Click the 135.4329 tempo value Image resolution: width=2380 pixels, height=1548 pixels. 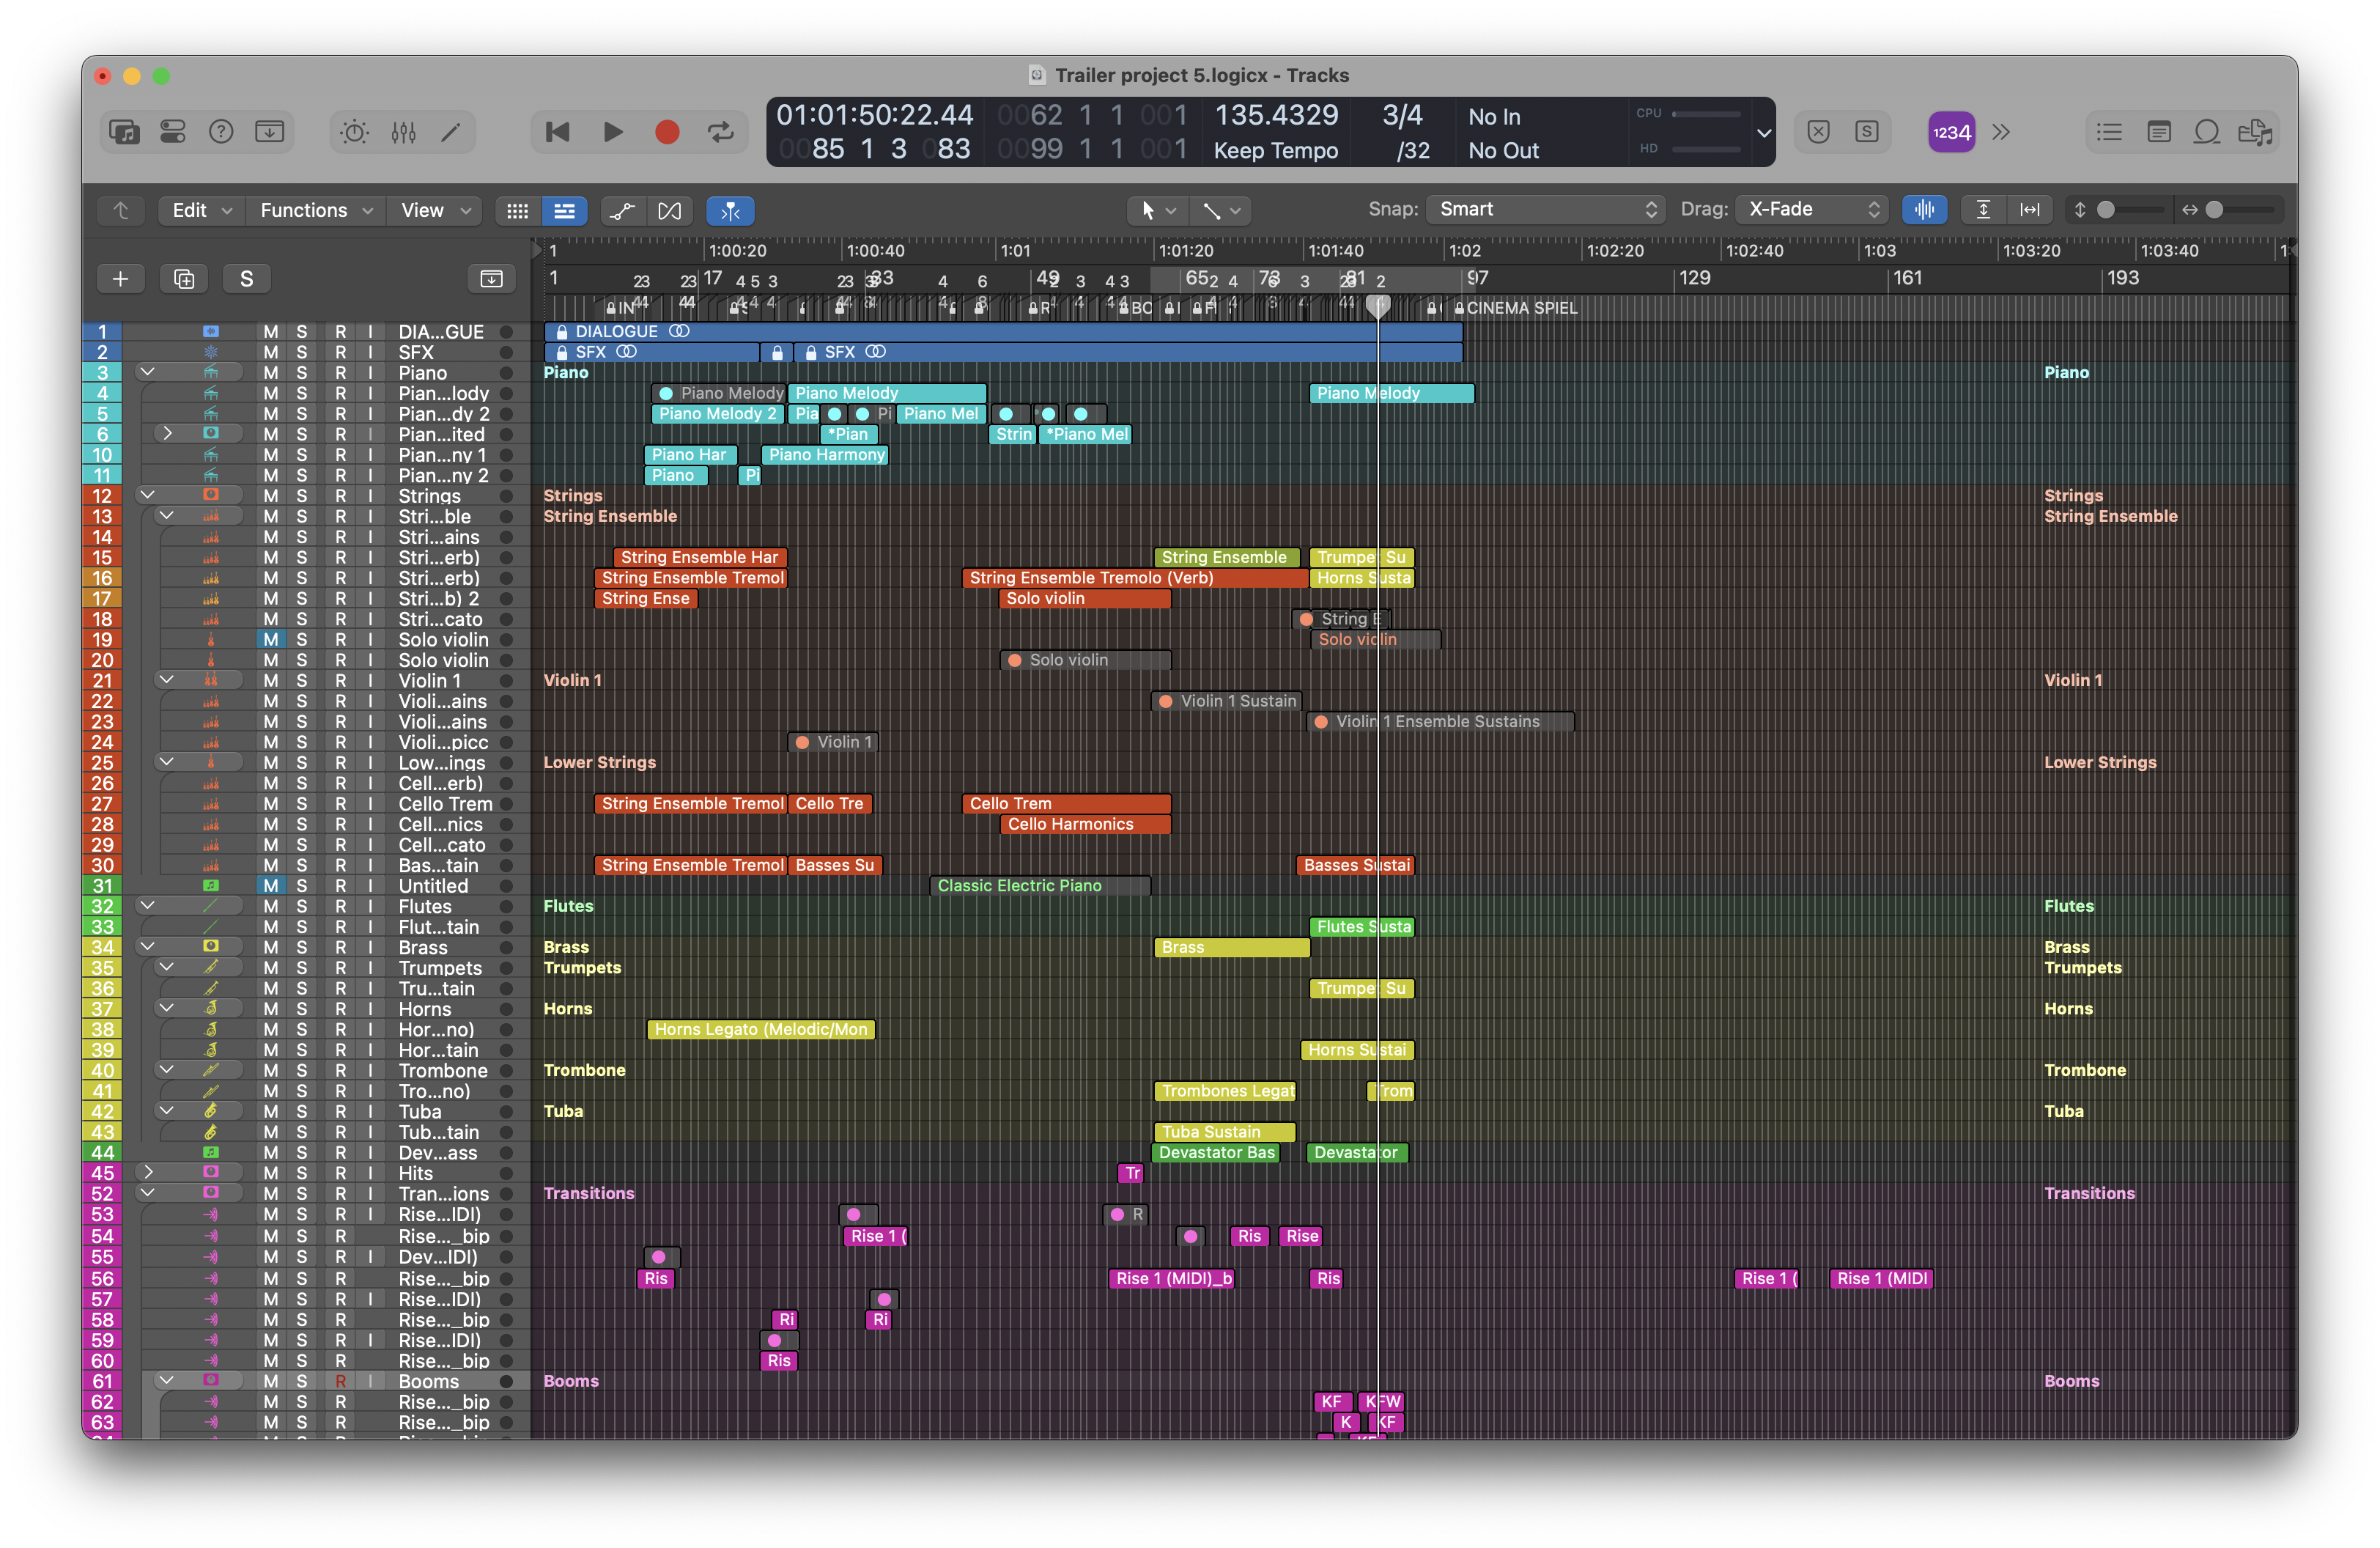click(x=1276, y=115)
